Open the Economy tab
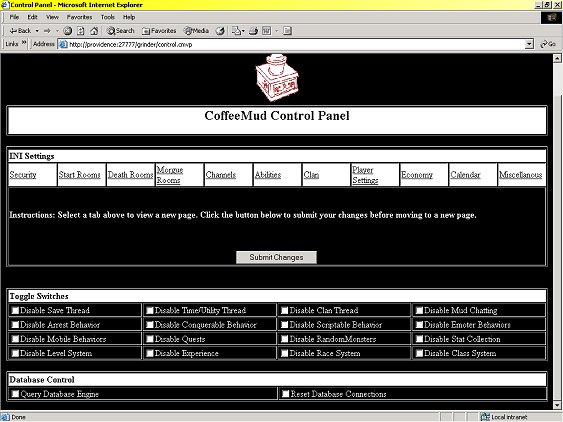The height and width of the screenshot is (422, 563). click(417, 175)
